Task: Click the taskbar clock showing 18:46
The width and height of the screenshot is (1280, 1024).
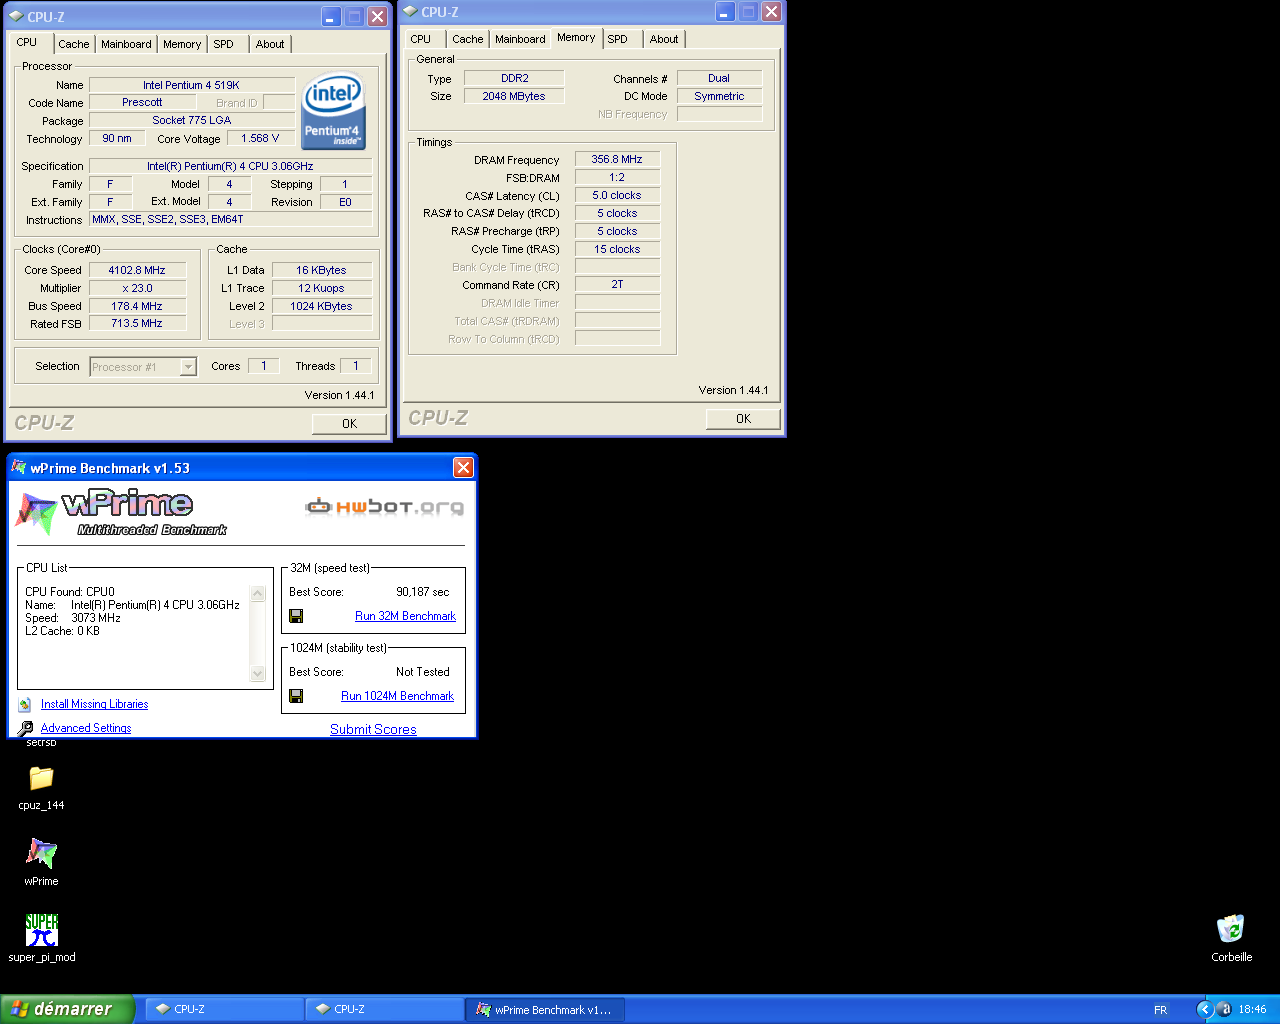Action: tap(1252, 1010)
